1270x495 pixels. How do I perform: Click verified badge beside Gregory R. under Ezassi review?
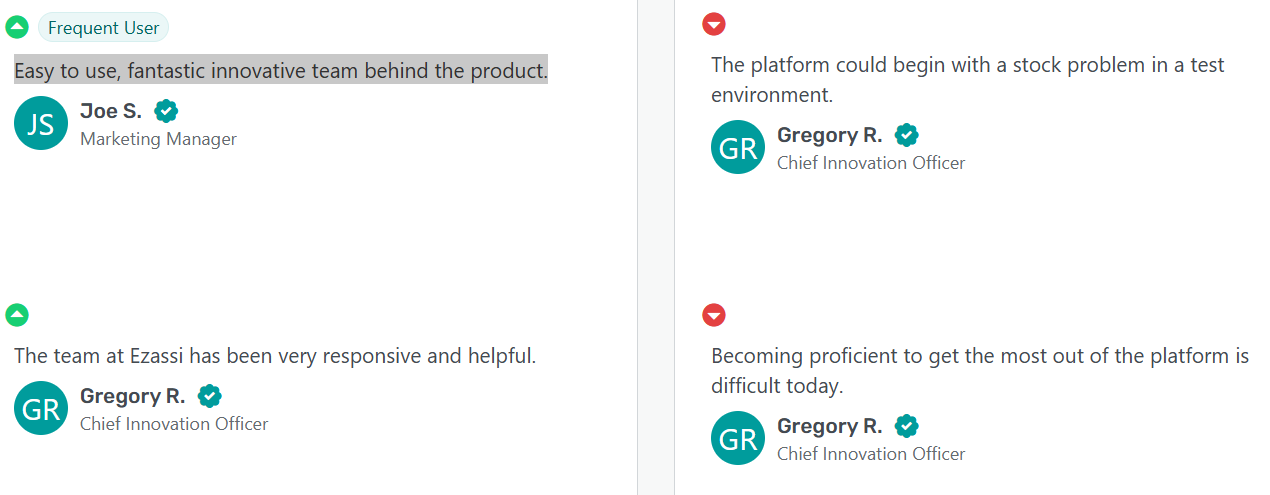pos(209,396)
